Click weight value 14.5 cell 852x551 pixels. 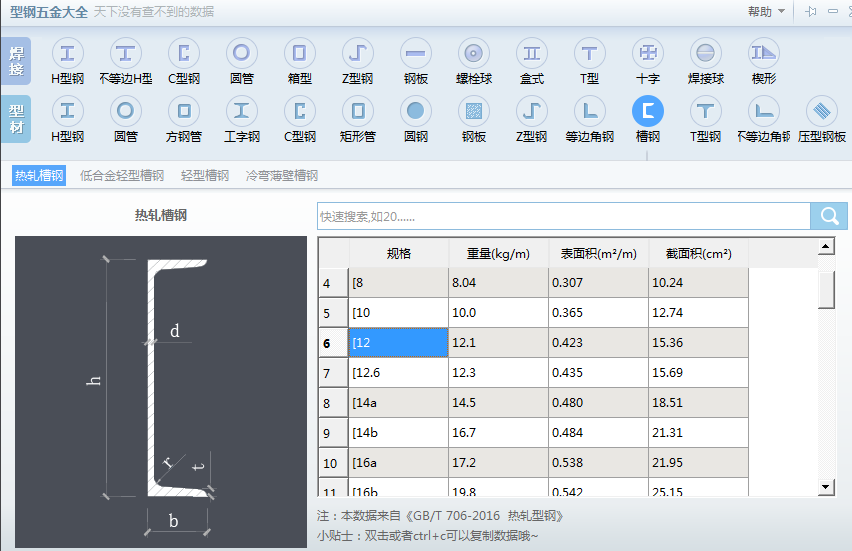(x=498, y=403)
